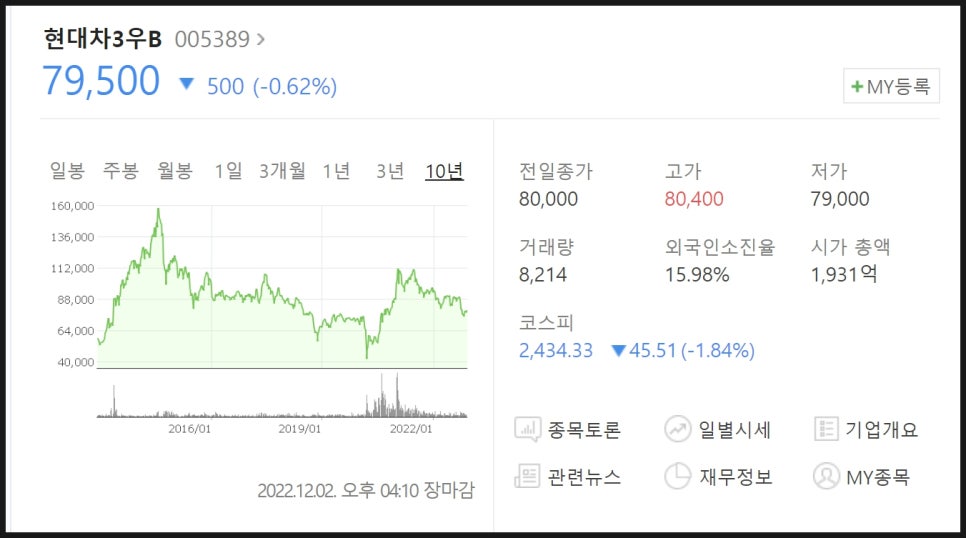Click the 일별시세 chart icon
966x538 pixels.
677,430
